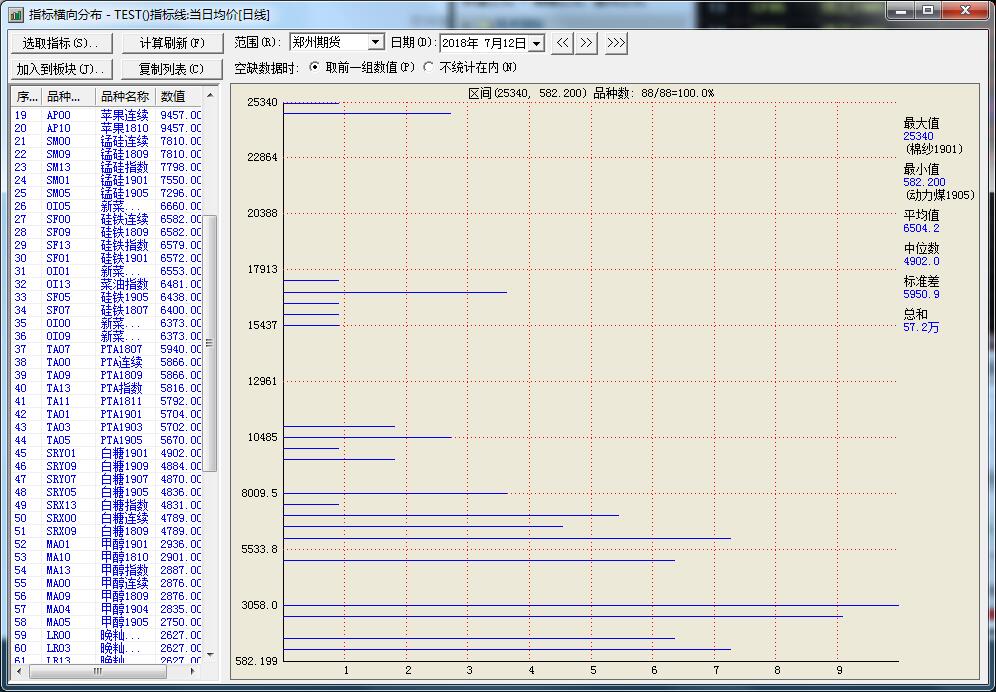
Task: Click the list scroll up arrow
Action: [210, 95]
